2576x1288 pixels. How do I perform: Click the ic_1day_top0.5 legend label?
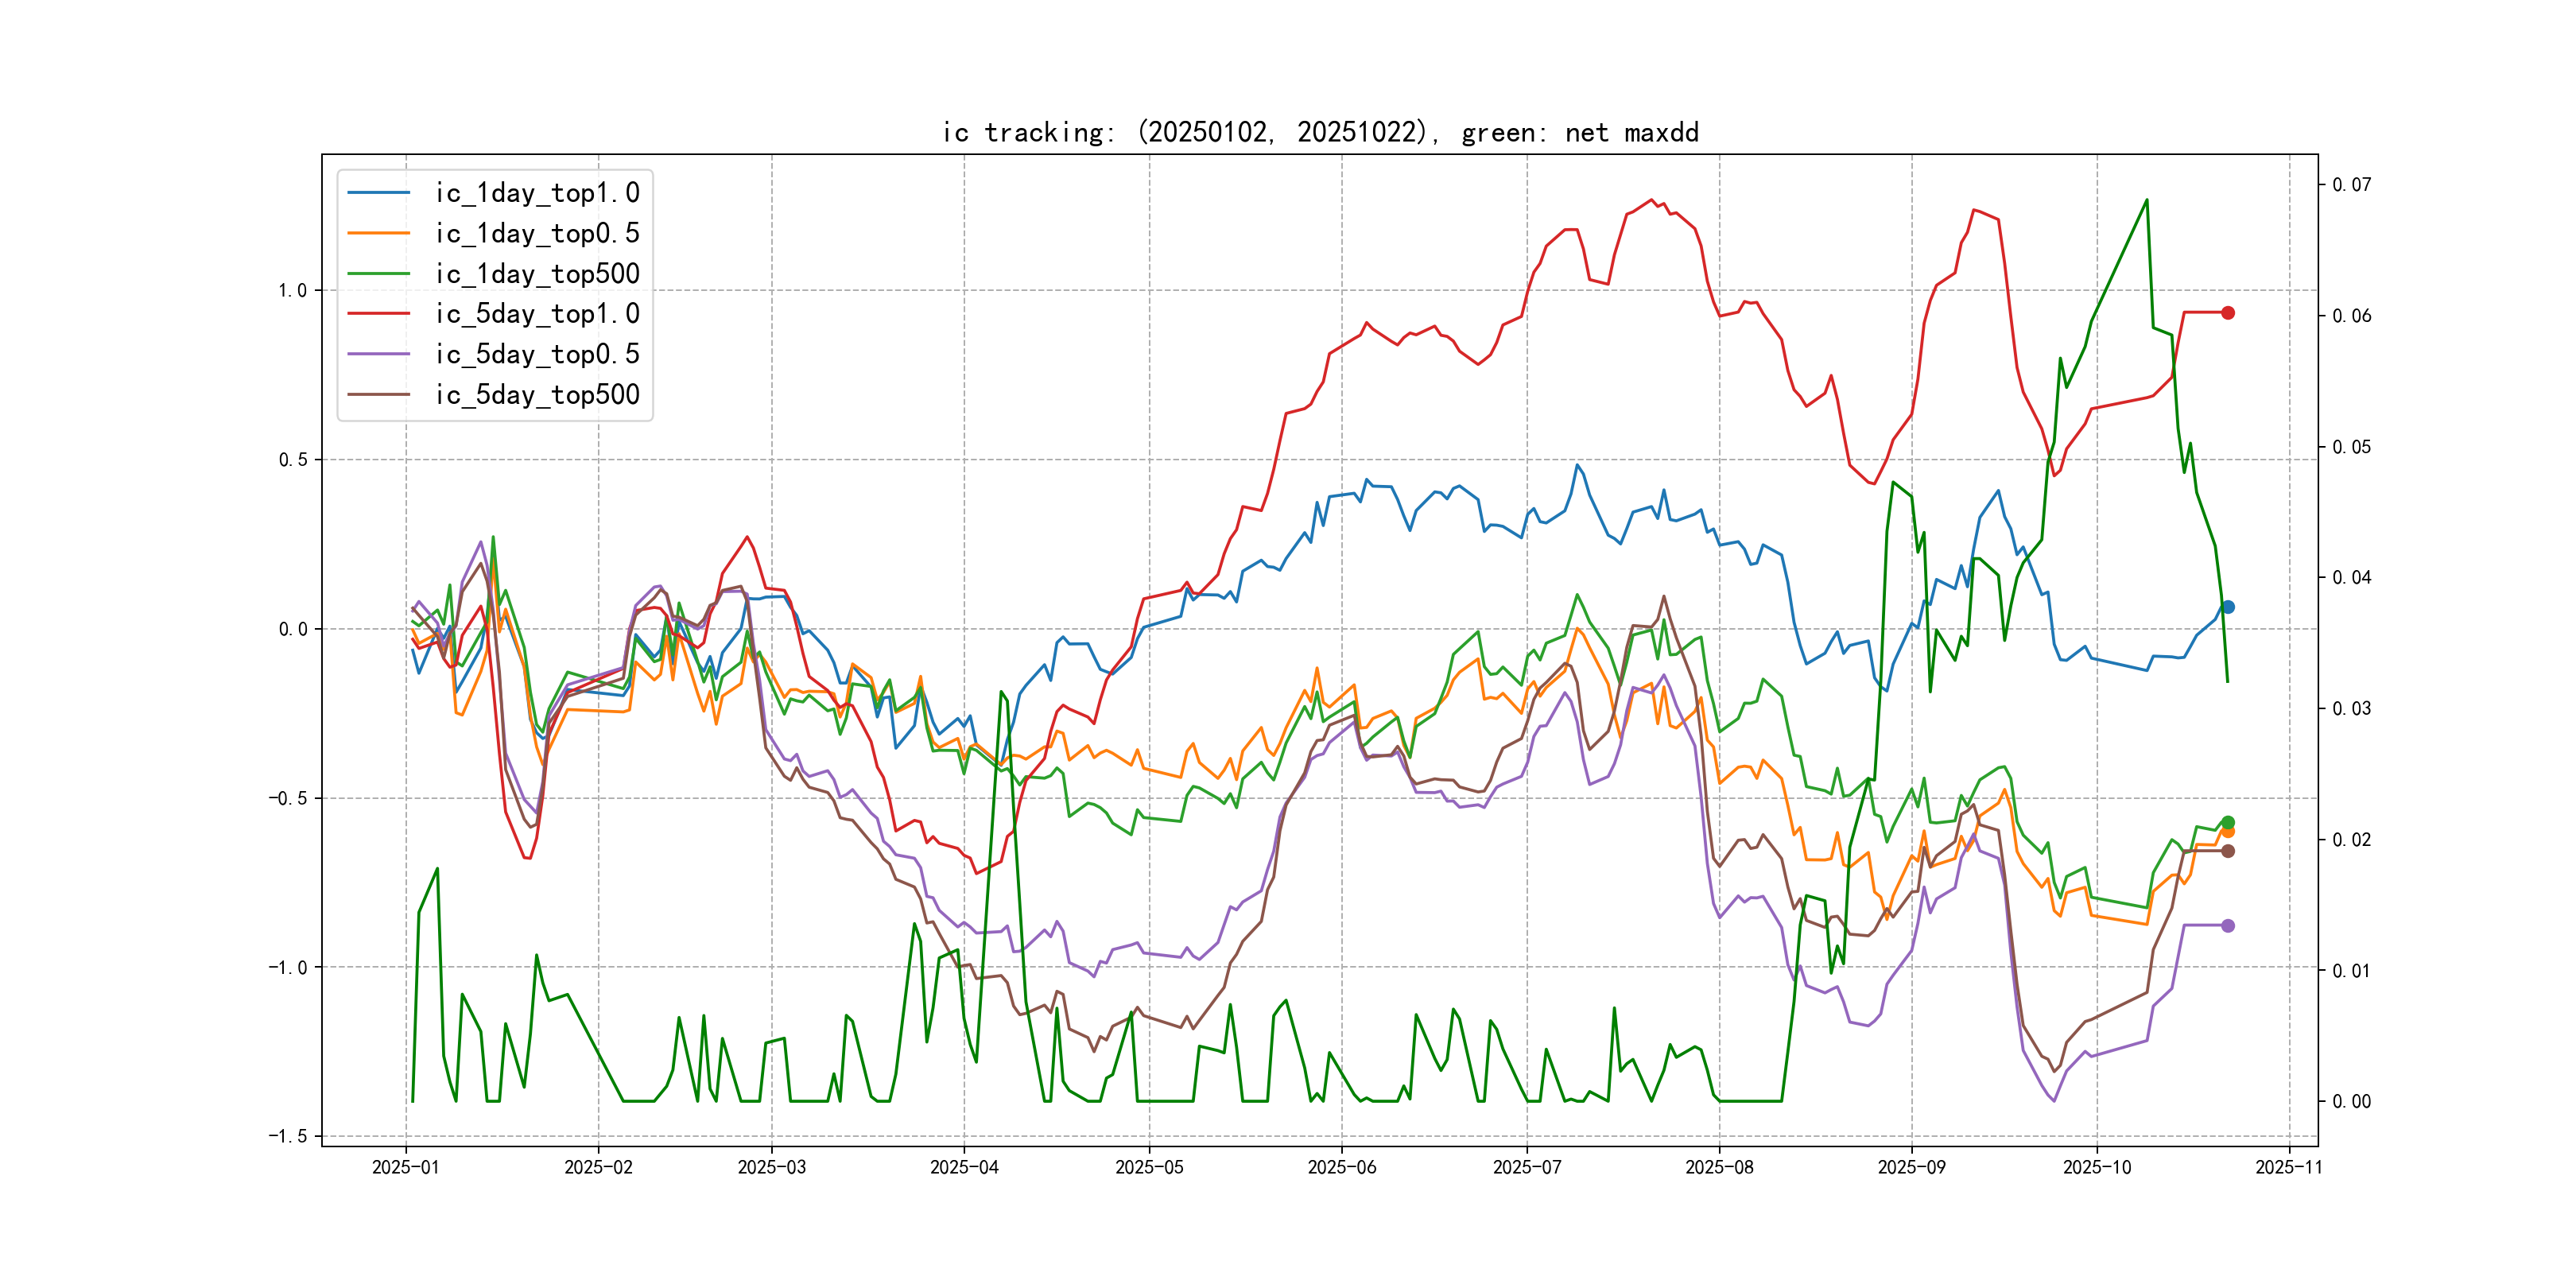[537, 233]
